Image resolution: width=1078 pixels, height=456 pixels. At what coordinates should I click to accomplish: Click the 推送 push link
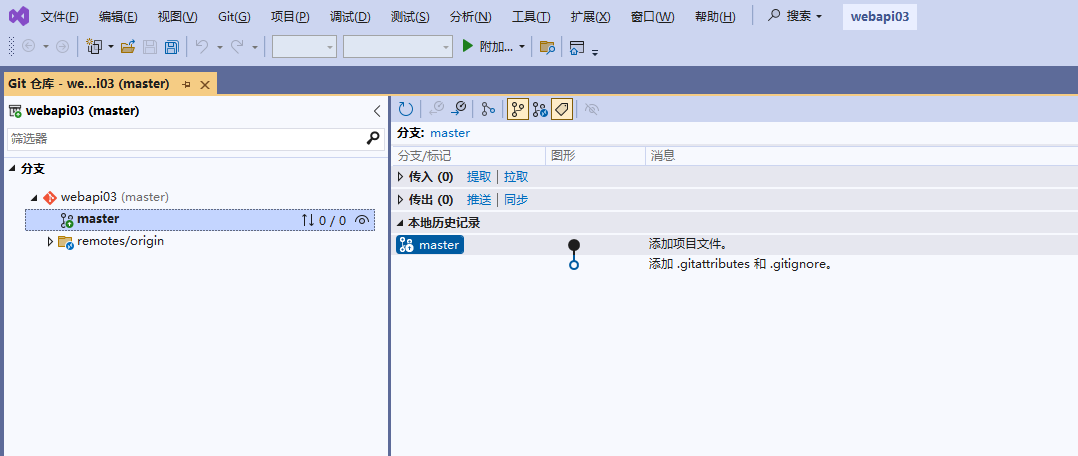[479, 199]
